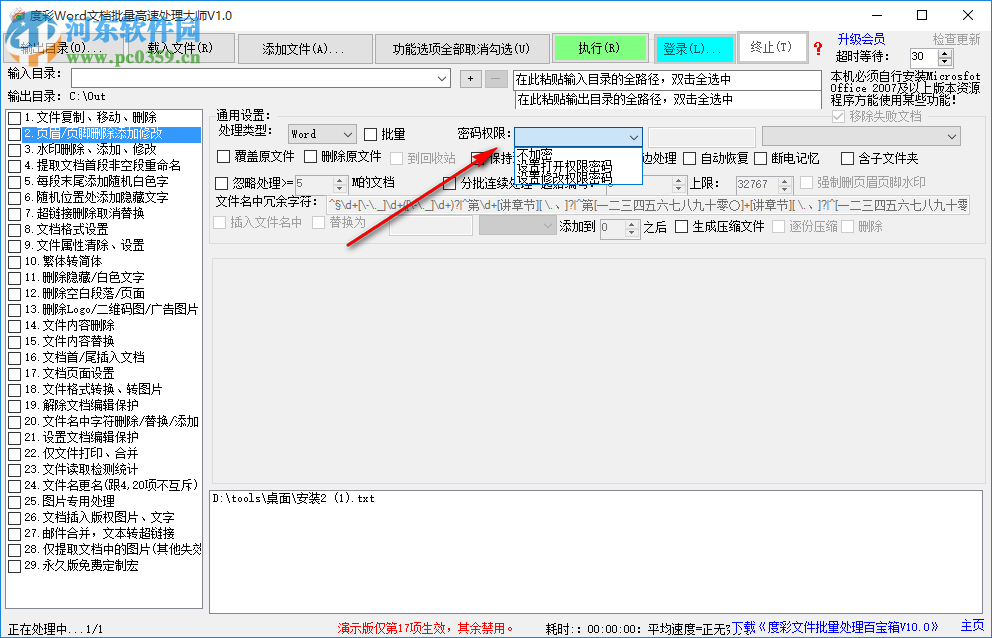Increase the 超时等待 value with up arrow
Viewport: 992px width, 638px height.
pos(945,52)
